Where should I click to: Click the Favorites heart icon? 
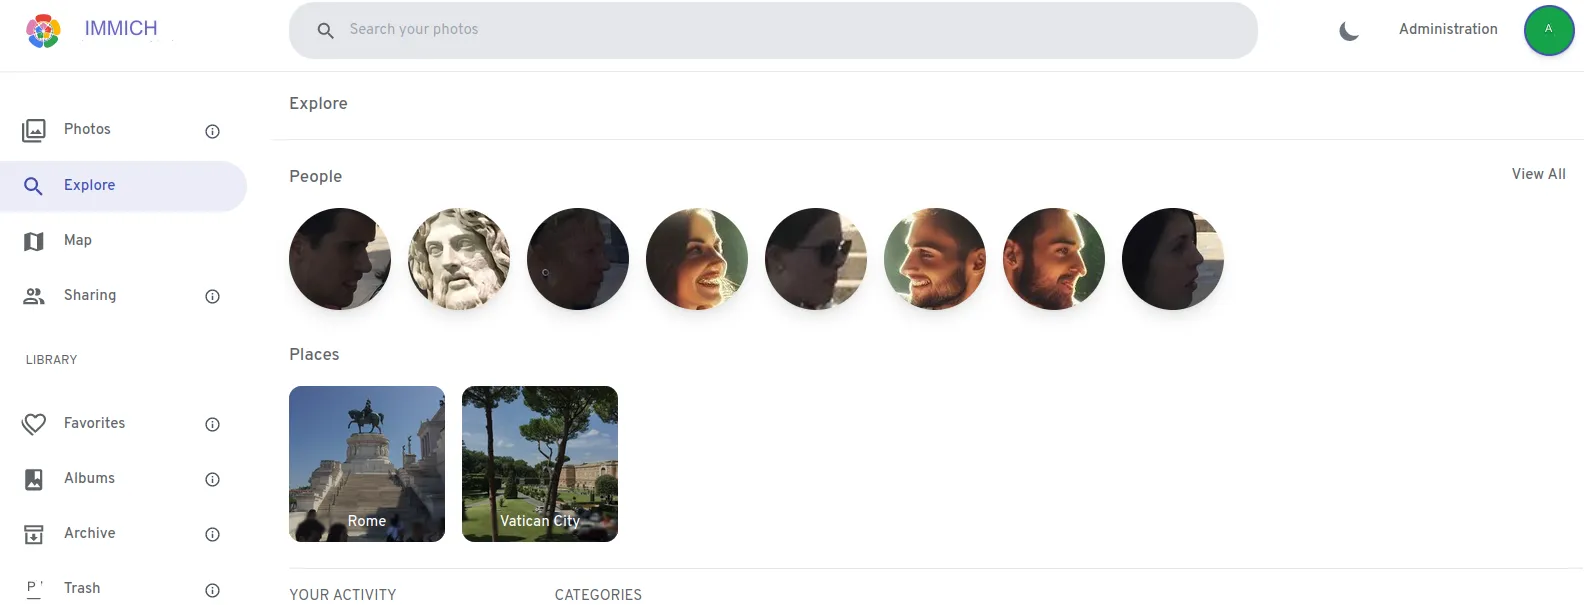pos(34,424)
